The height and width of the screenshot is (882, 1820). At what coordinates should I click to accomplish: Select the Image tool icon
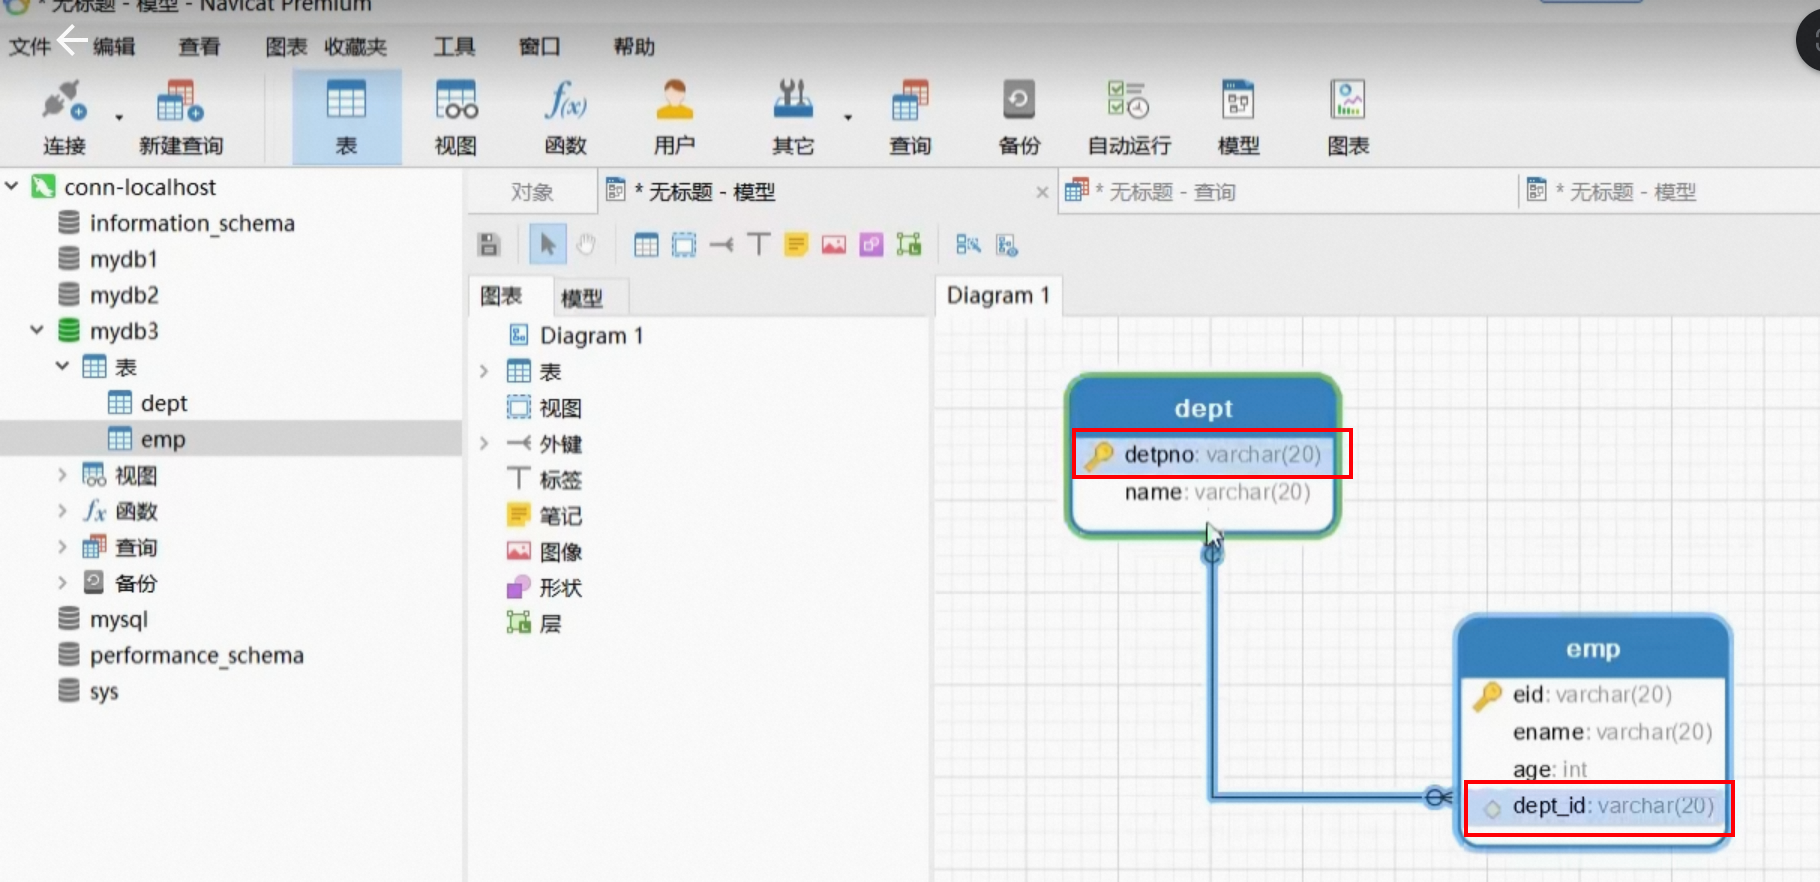pos(834,245)
